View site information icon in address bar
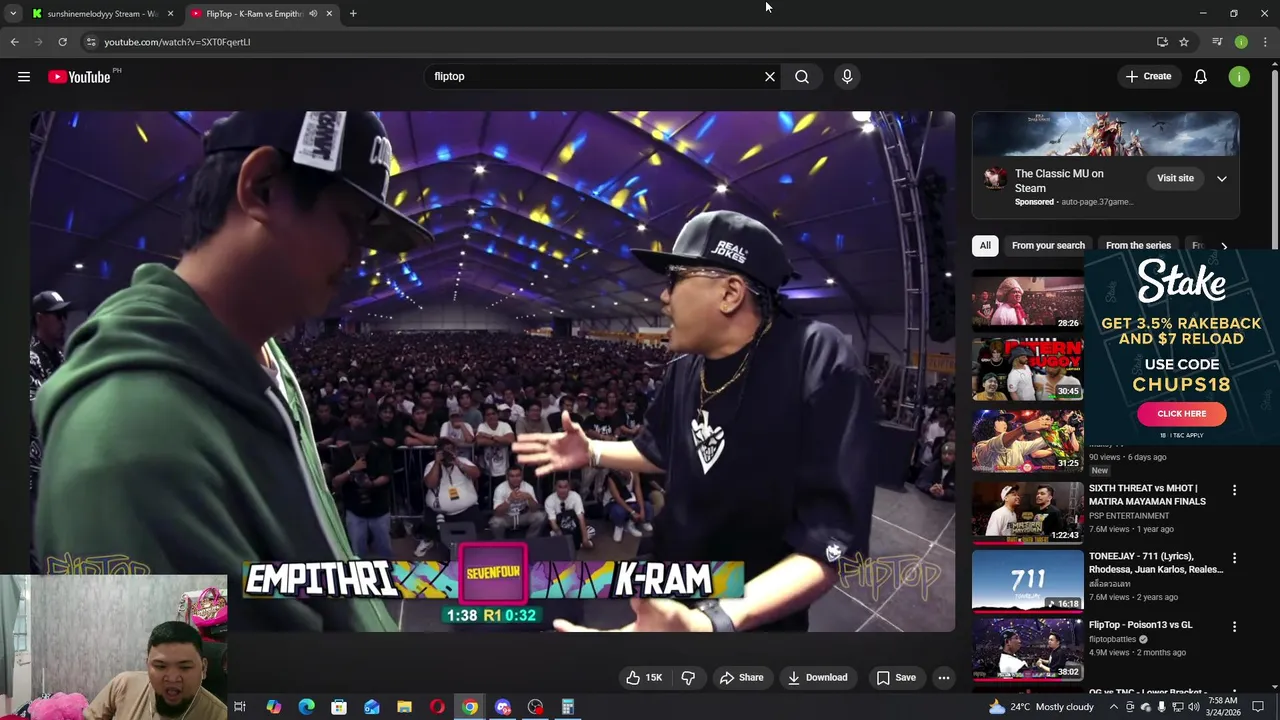Viewport: 1280px width, 720px height. pyautogui.click(x=91, y=42)
